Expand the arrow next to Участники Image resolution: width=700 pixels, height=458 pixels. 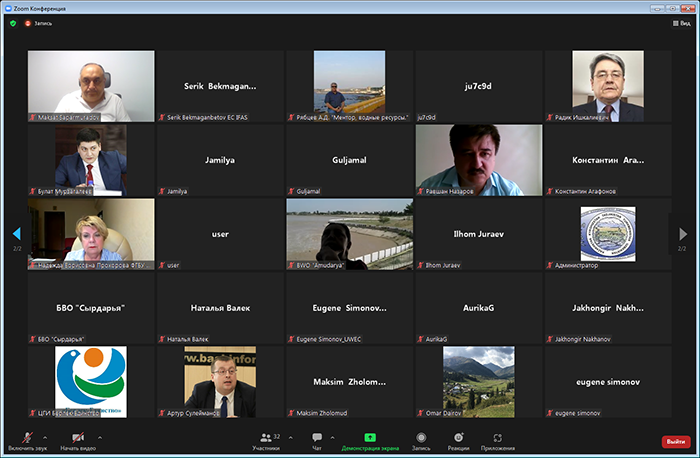(x=290, y=437)
